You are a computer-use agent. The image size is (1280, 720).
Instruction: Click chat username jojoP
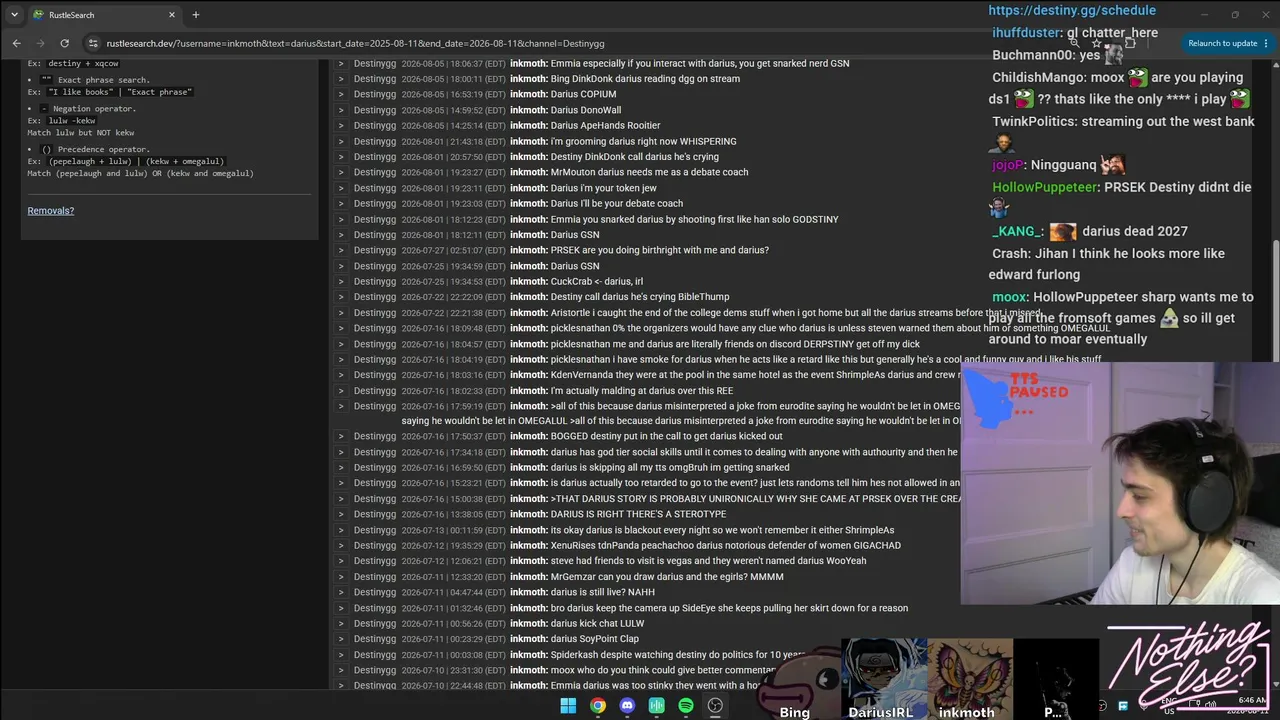(x=1007, y=165)
